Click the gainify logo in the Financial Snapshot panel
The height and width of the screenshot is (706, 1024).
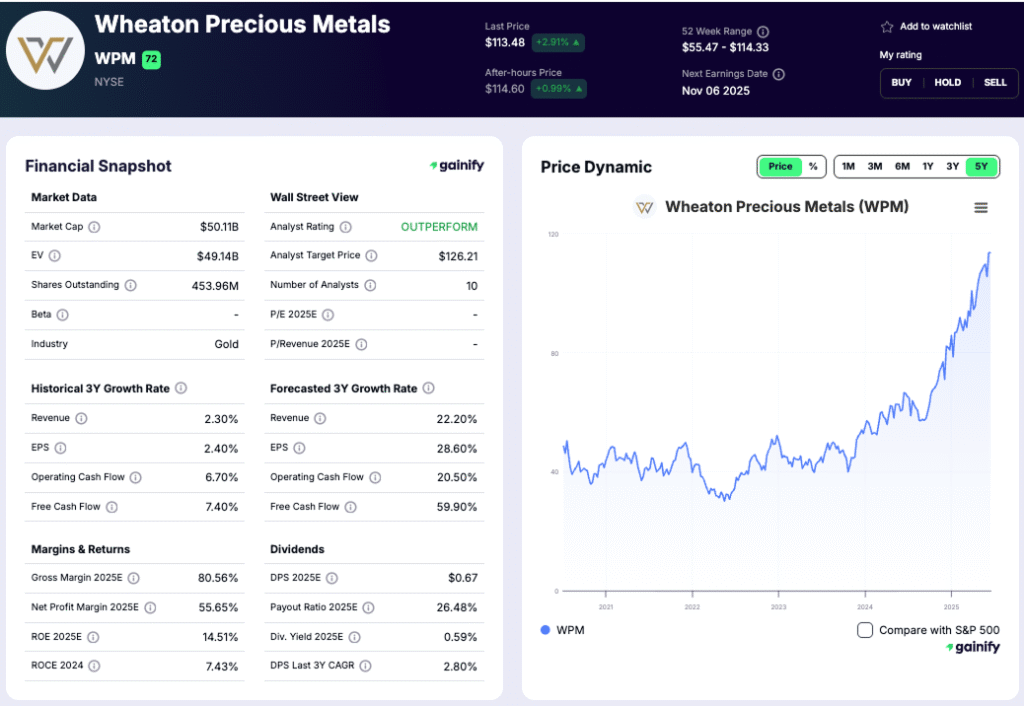[456, 166]
